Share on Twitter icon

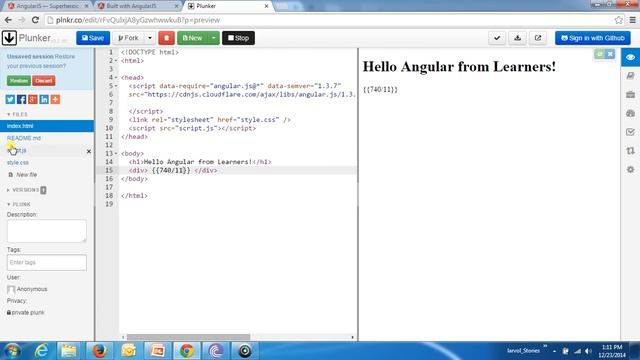(x=10, y=99)
